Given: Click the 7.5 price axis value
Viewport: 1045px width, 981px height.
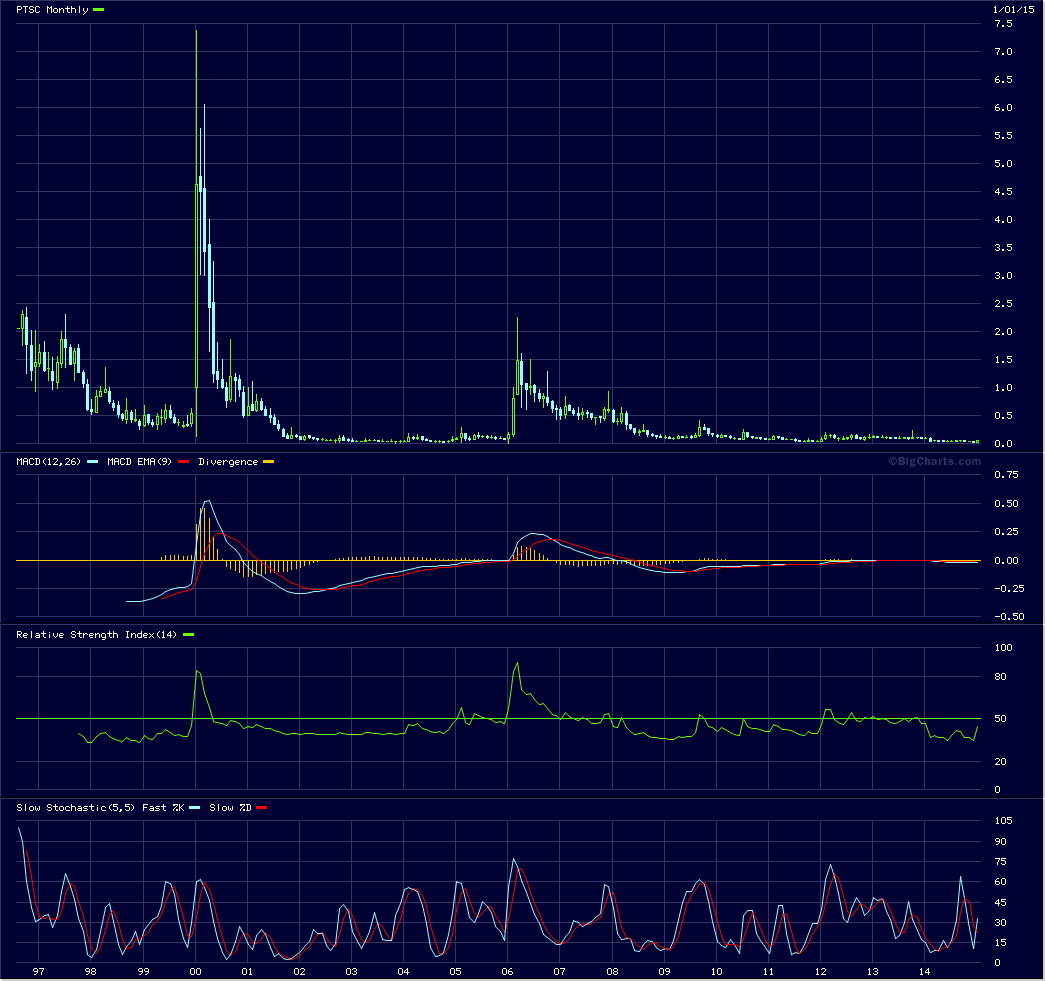Looking at the screenshot, I should click(1003, 23).
